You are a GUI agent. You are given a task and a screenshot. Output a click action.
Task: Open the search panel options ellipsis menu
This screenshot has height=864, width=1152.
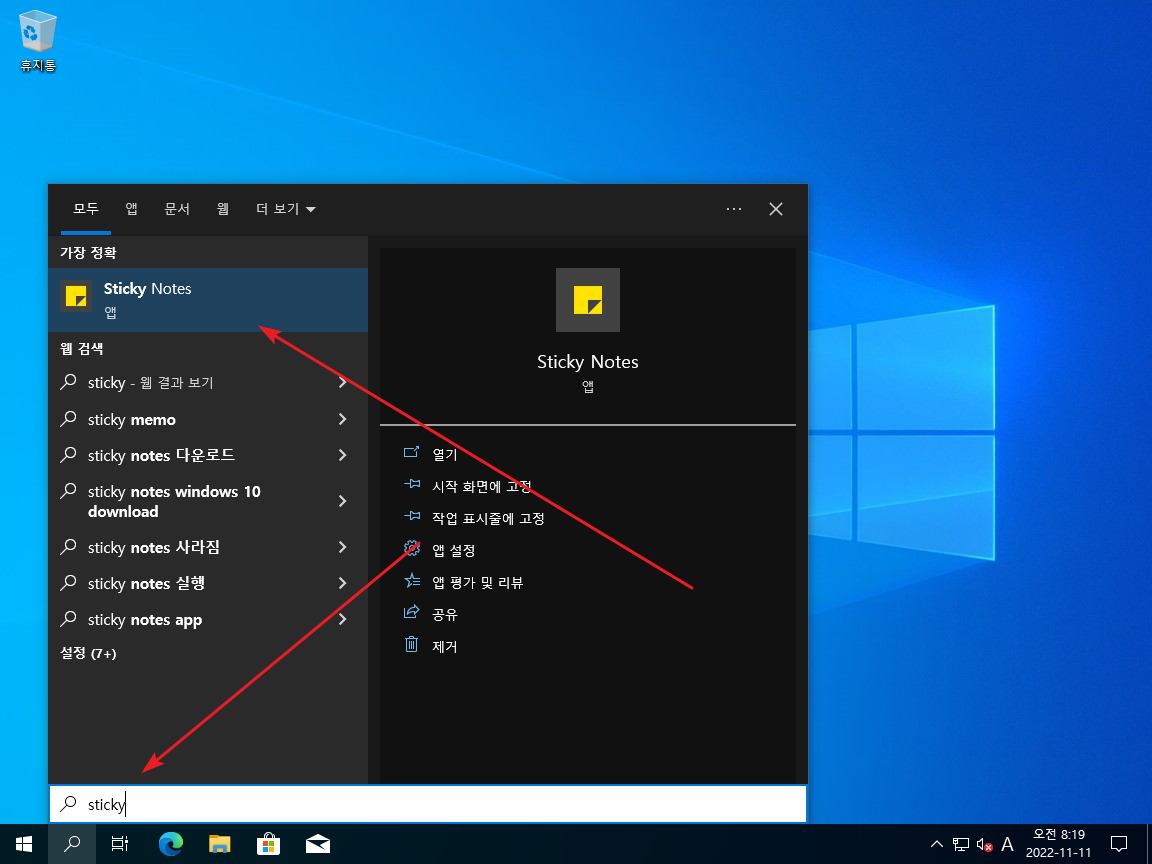733,209
